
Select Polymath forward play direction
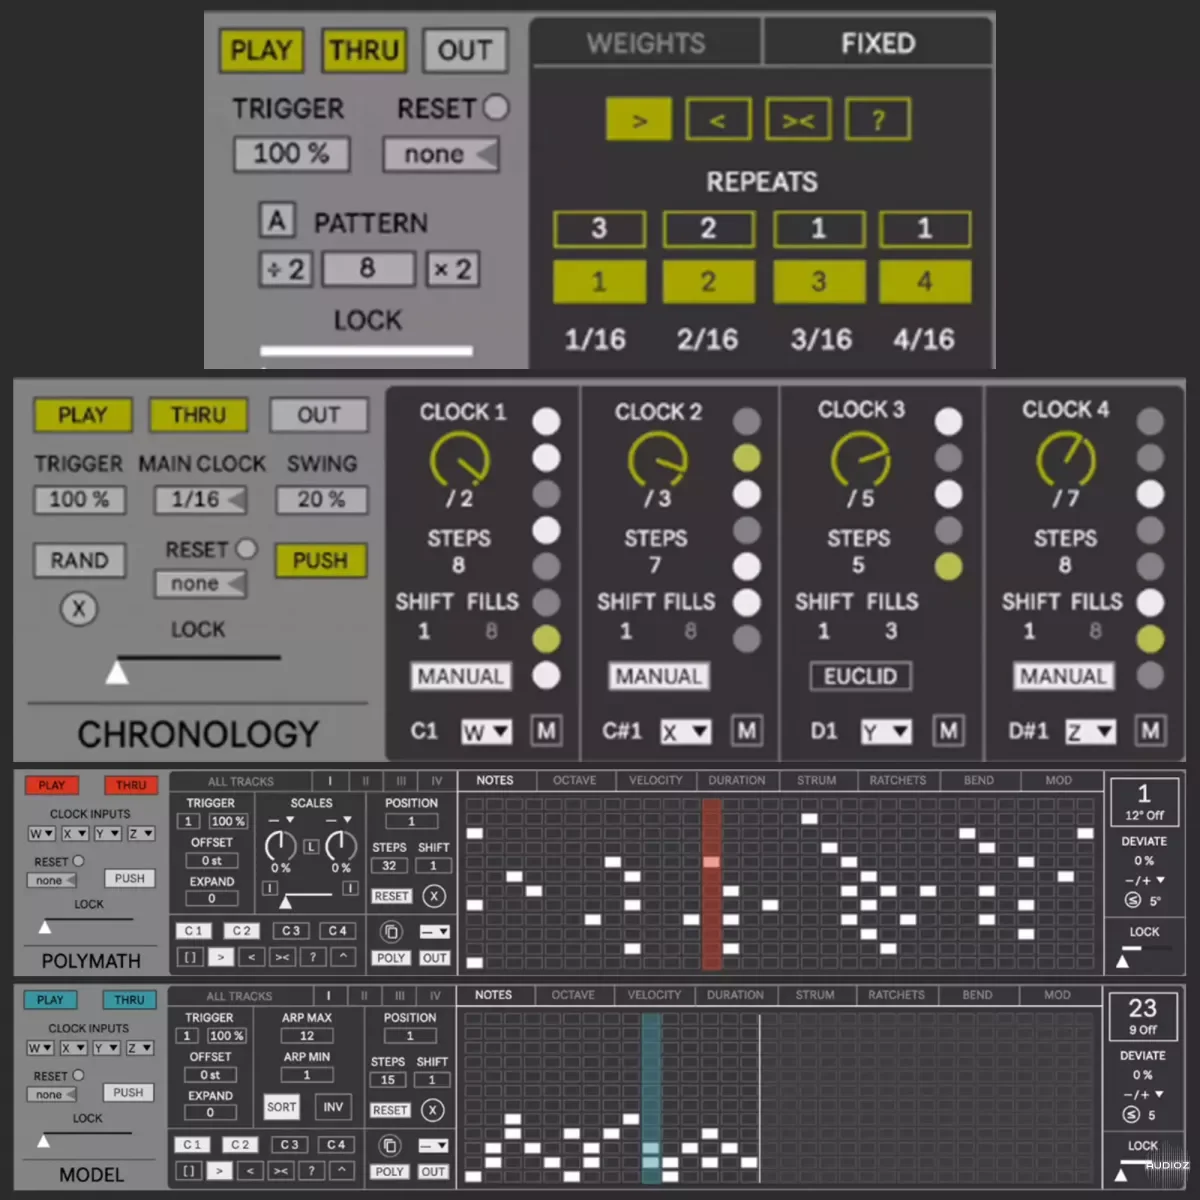click(x=221, y=957)
